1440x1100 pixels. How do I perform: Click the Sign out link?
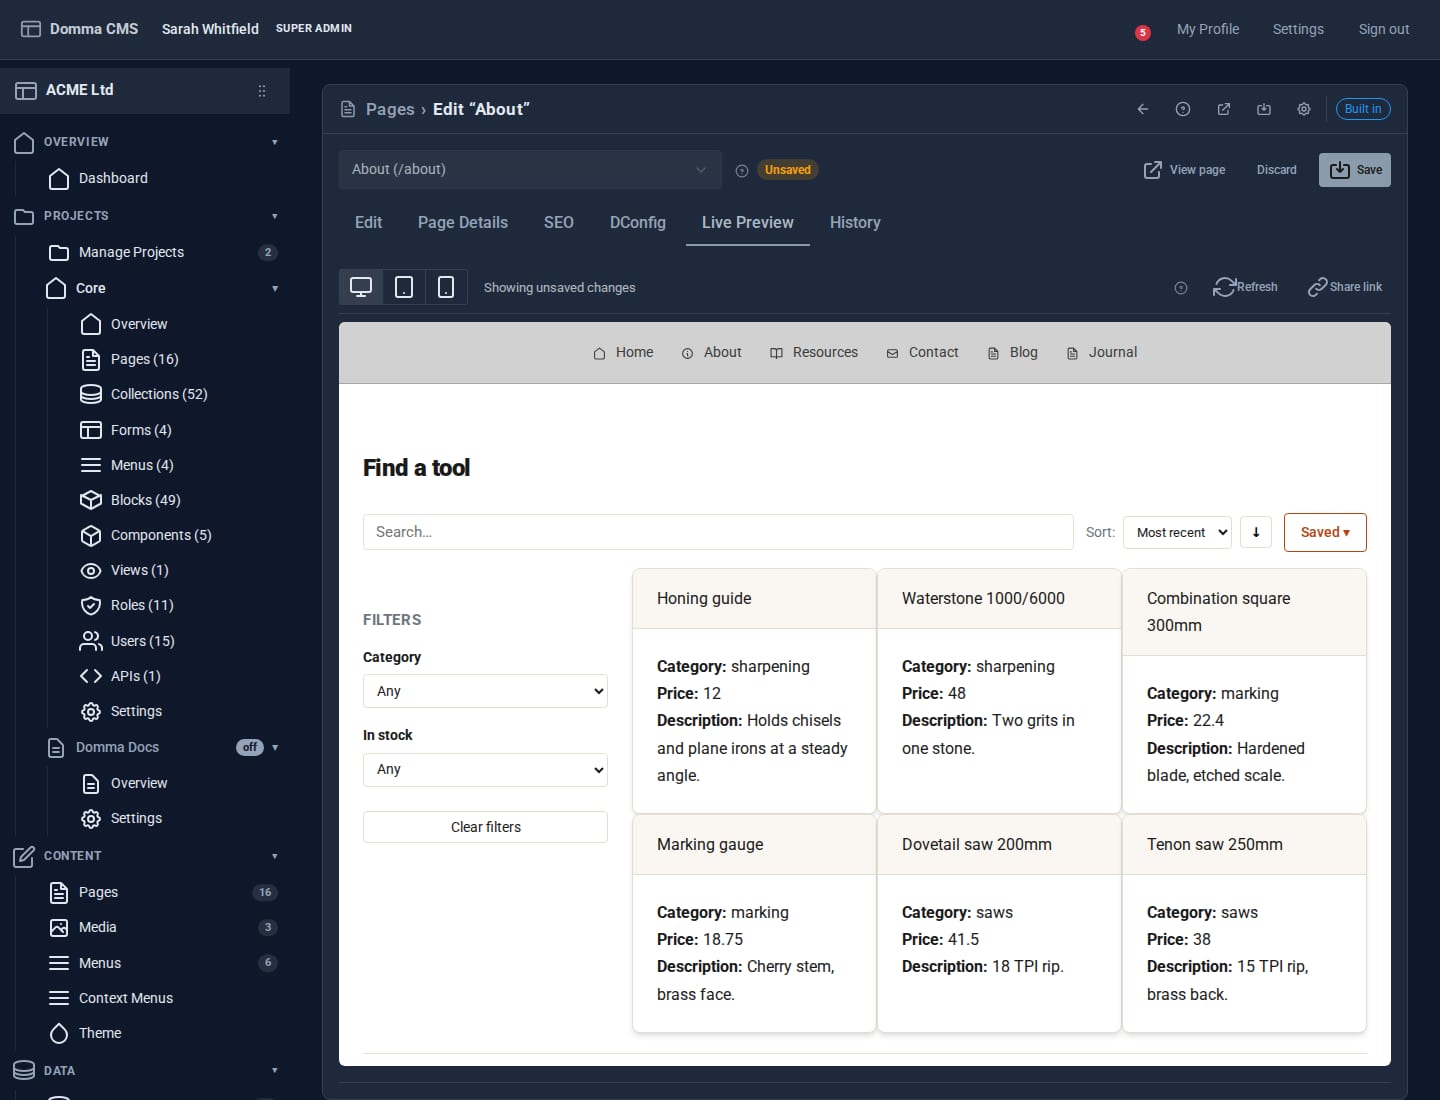click(1384, 29)
